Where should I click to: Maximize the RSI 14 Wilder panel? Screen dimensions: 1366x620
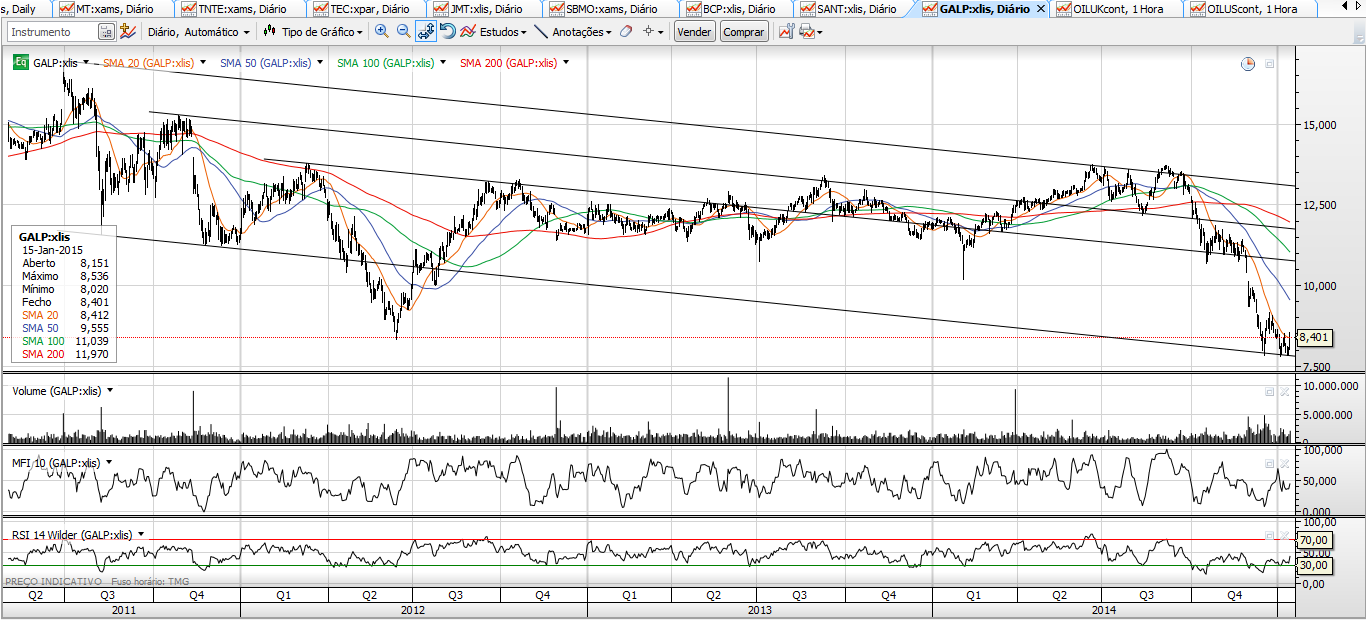click(x=1270, y=536)
